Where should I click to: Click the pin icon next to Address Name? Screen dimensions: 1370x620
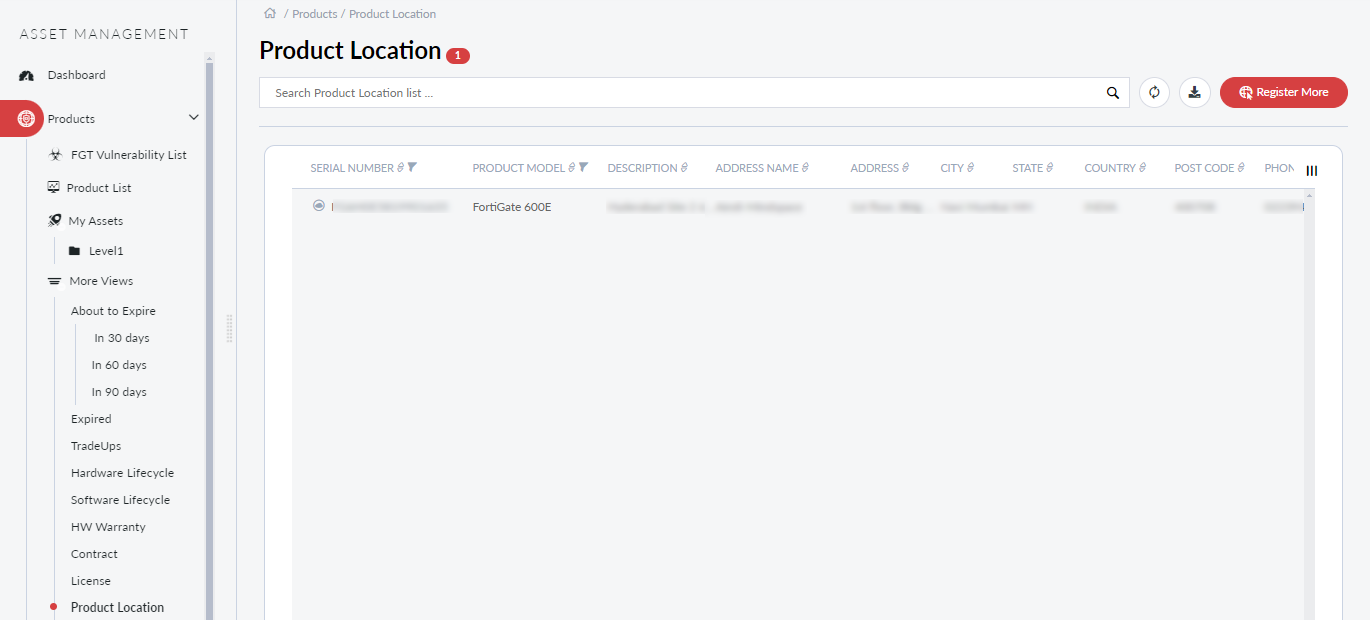coord(805,168)
